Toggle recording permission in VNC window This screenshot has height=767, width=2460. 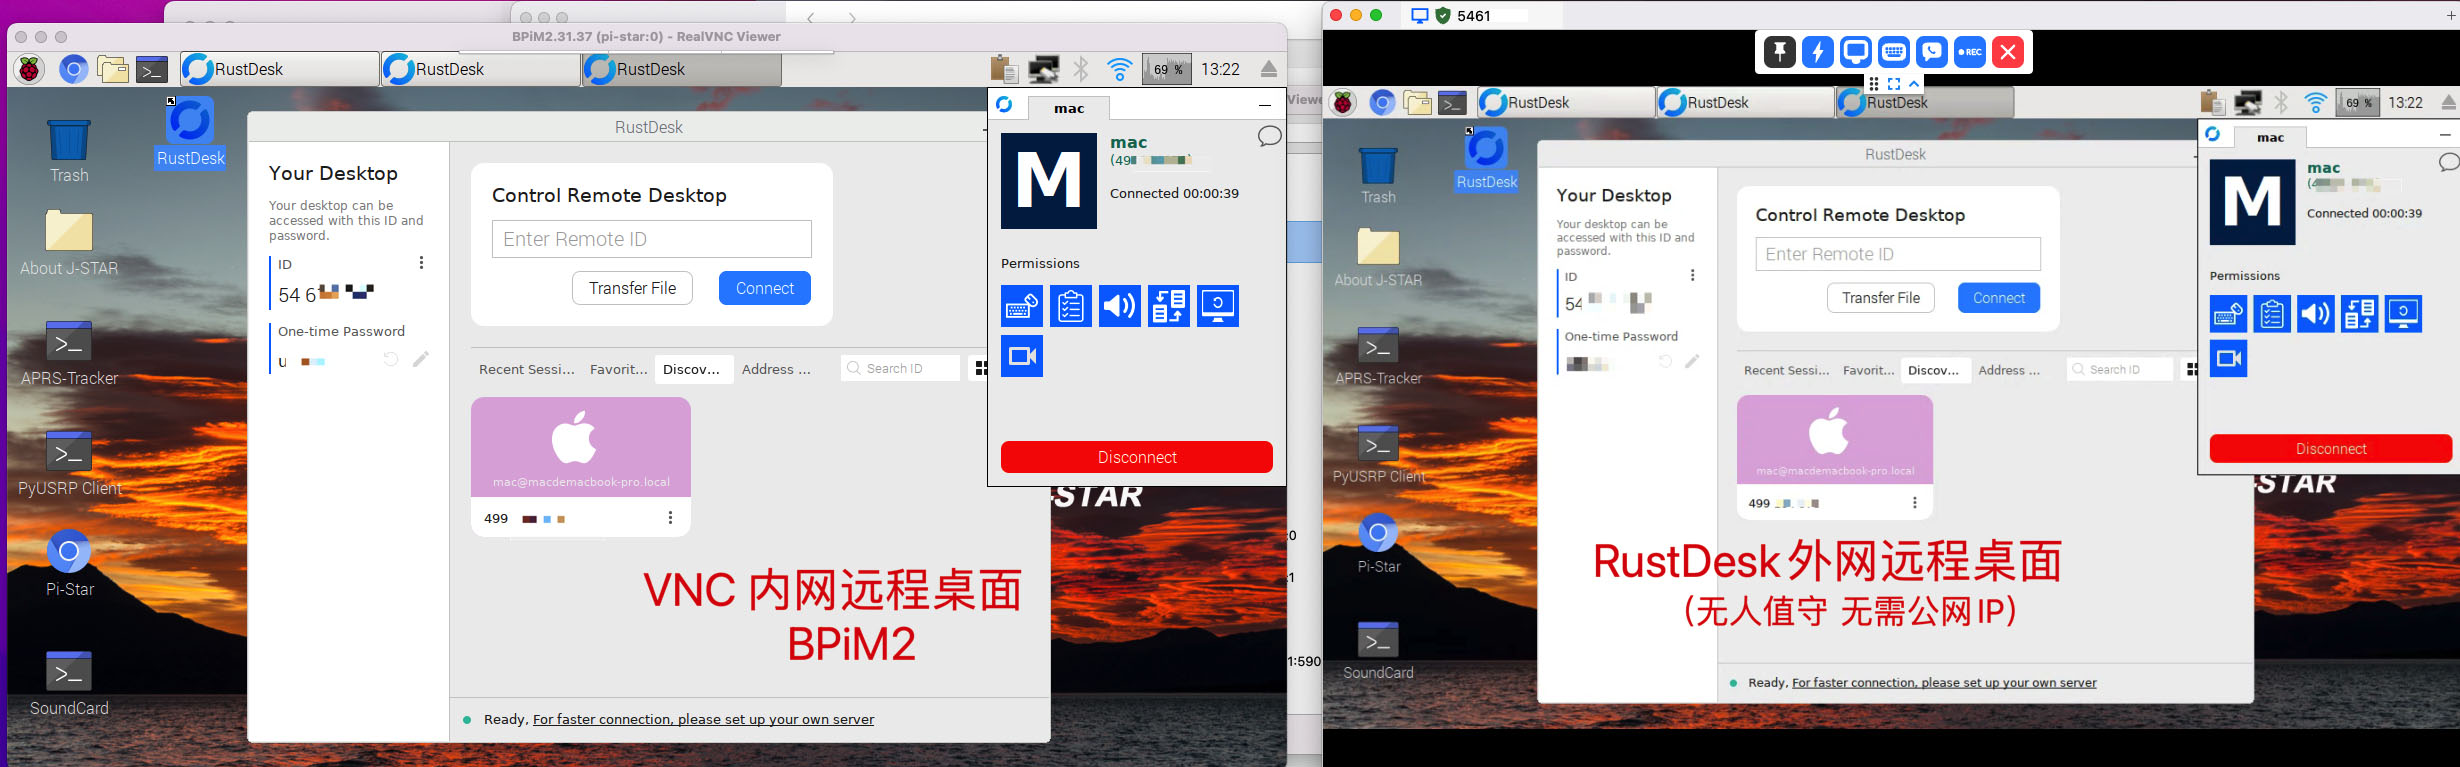1022,356
